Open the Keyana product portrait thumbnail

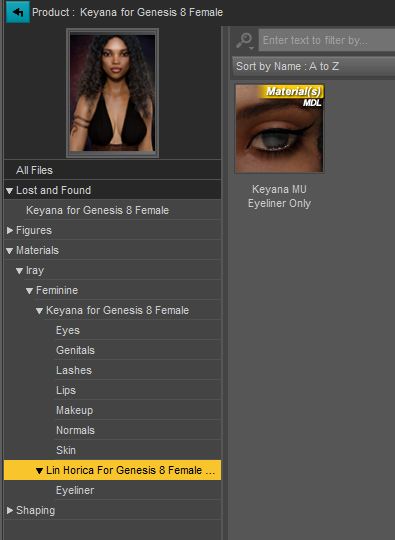[x=112, y=93]
